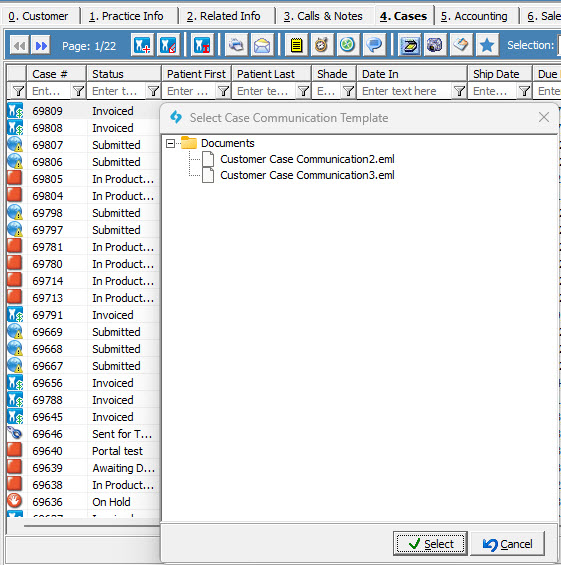This screenshot has width=561, height=565.
Task: Open filter dropdown for Date In column
Action: (459, 91)
